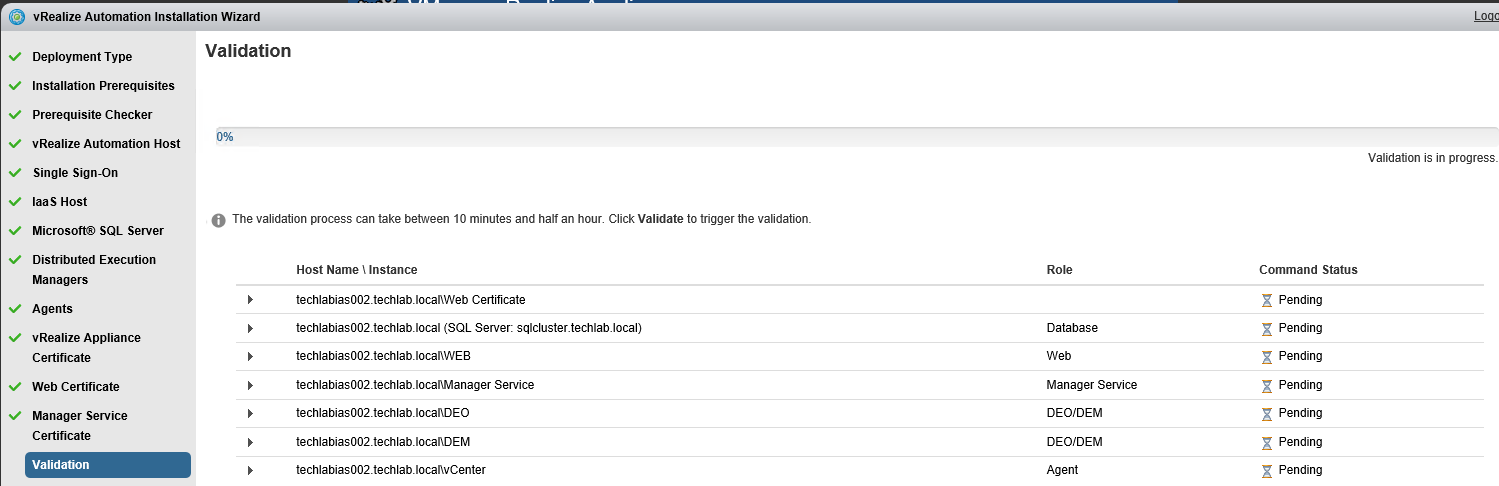Image resolution: width=1499 pixels, height=486 pixels.
Task: Click the pending hourglass on Database row
Action: (x=1267, y=328)
